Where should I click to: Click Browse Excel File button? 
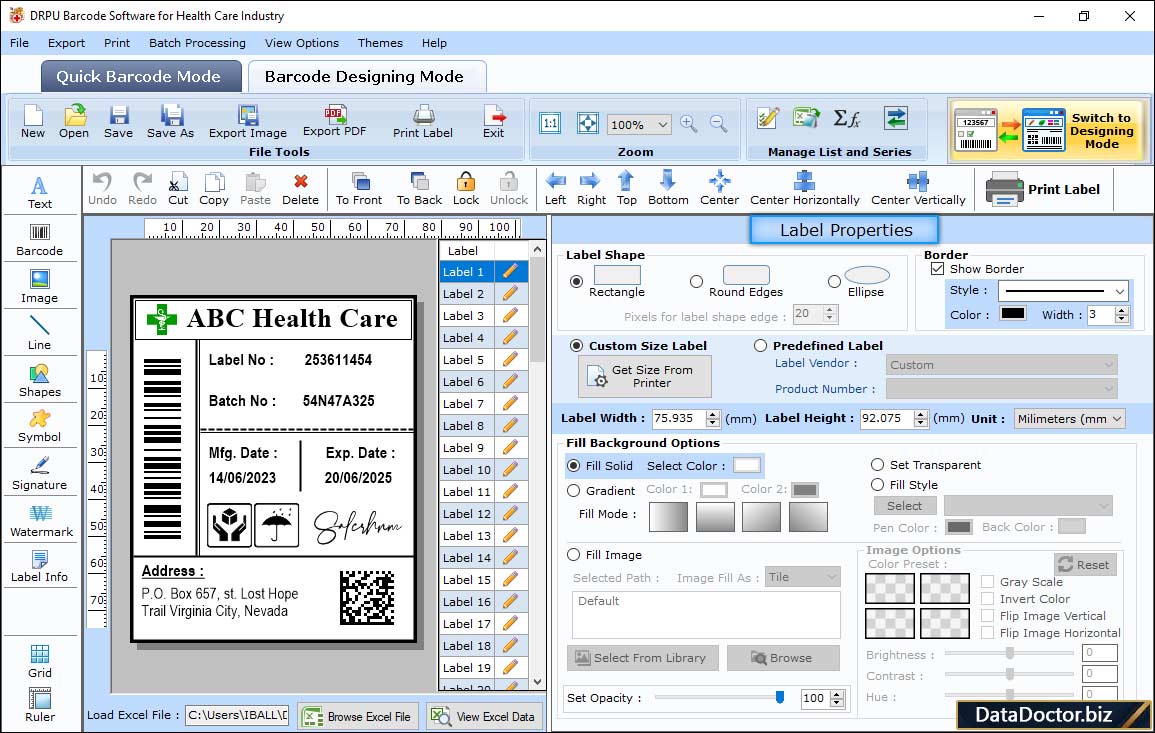[359, 716]
